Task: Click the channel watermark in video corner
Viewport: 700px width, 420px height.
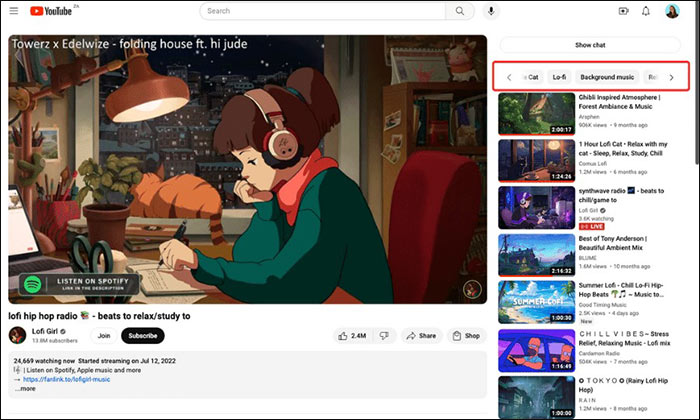Action: click(x=472, y=289)
